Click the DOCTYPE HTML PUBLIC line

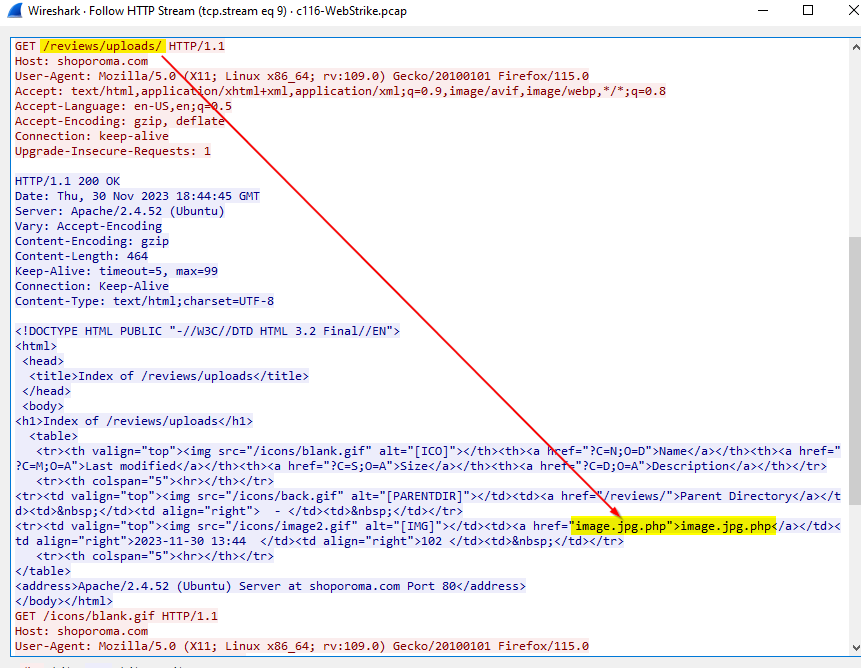tap(207, 331)
